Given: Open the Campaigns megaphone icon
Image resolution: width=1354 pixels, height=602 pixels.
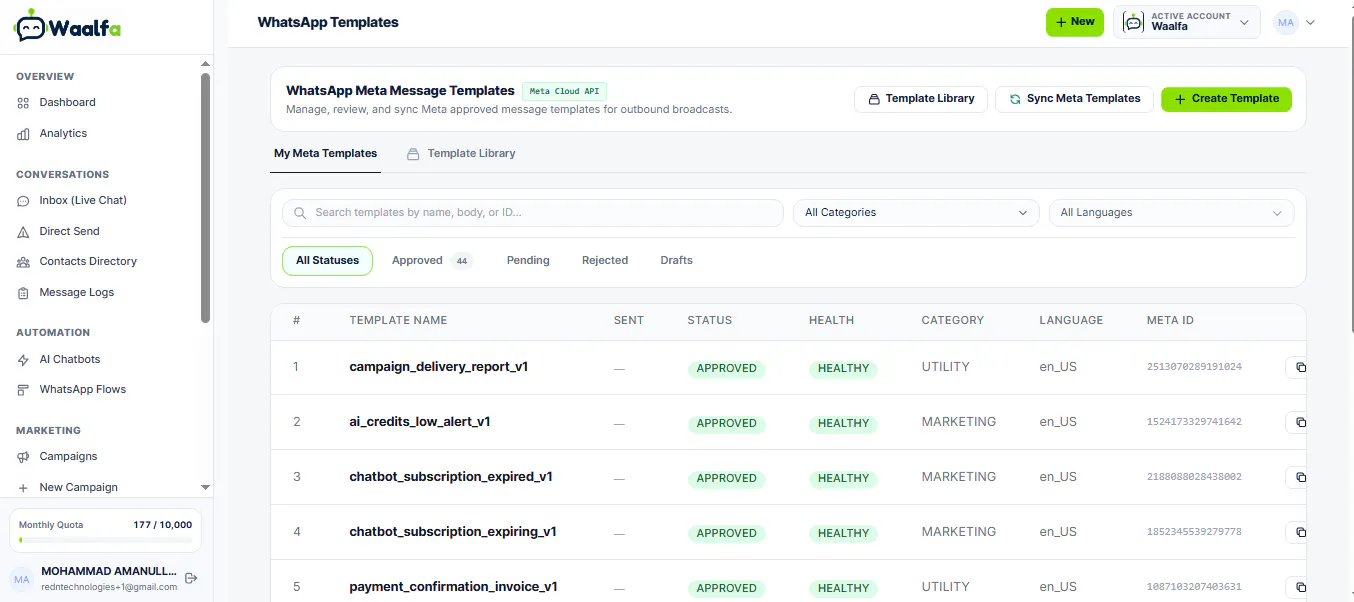Looking at the screenshot, I should point(23,457).
